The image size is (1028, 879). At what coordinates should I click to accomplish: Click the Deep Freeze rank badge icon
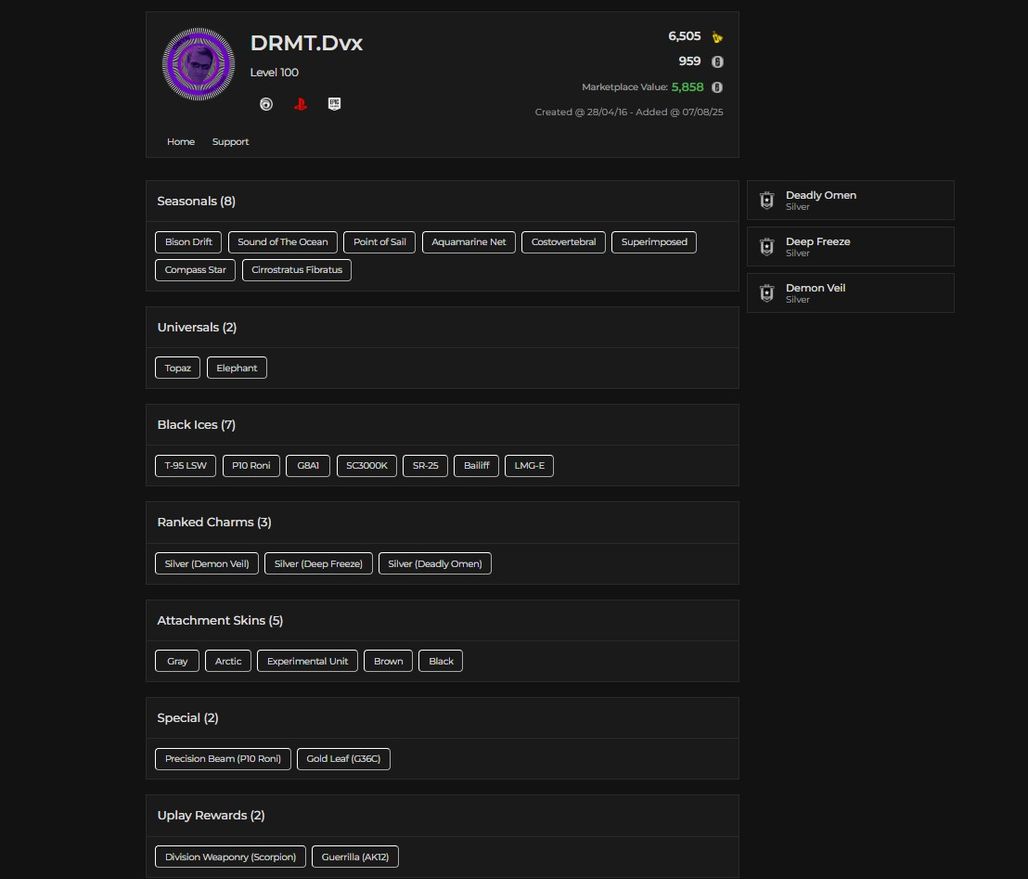pyautogui.click(x=766, y=246)
